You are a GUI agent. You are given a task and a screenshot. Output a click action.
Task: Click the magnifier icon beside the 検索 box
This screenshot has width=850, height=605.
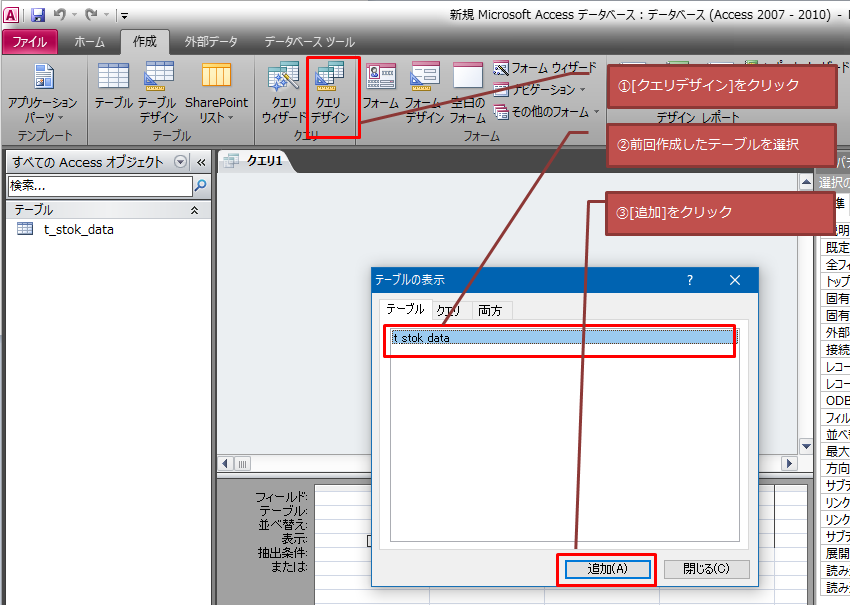pos(201,186)
